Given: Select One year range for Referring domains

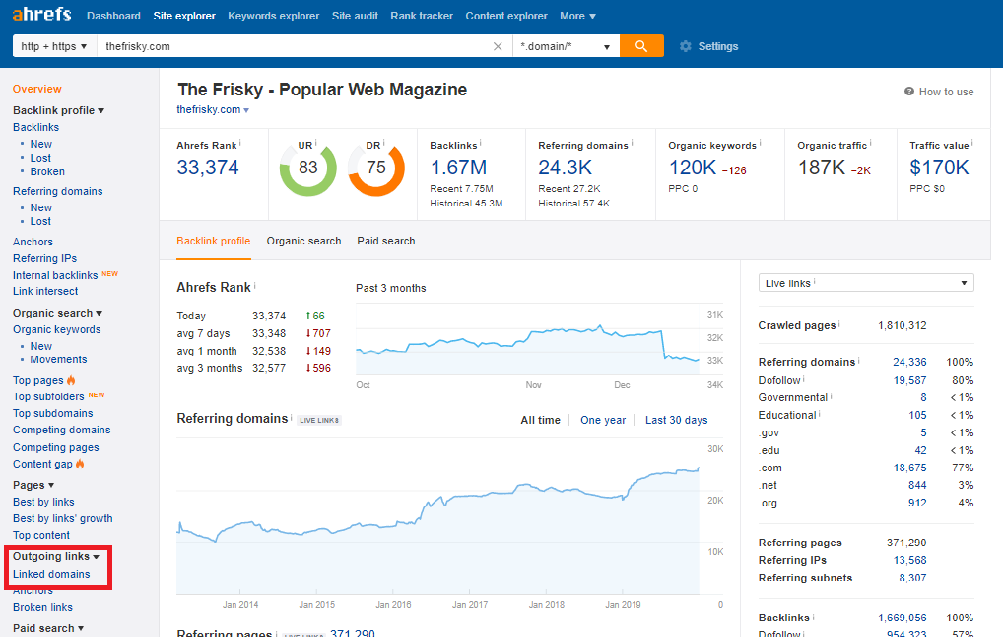Looking at the screenshot, I should point(603,420).
